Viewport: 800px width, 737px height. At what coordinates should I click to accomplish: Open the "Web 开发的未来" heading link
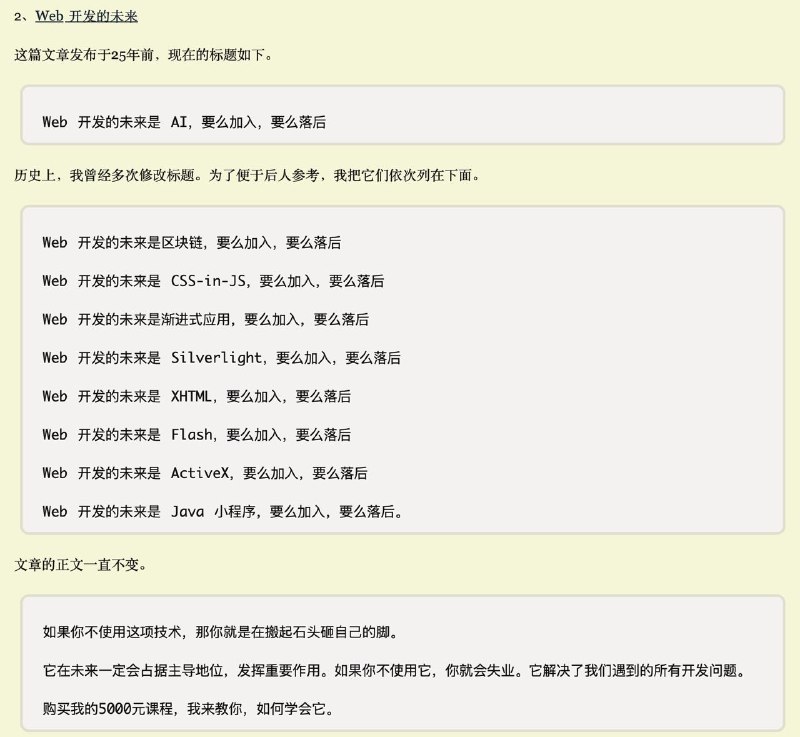[x=86, y=16]
